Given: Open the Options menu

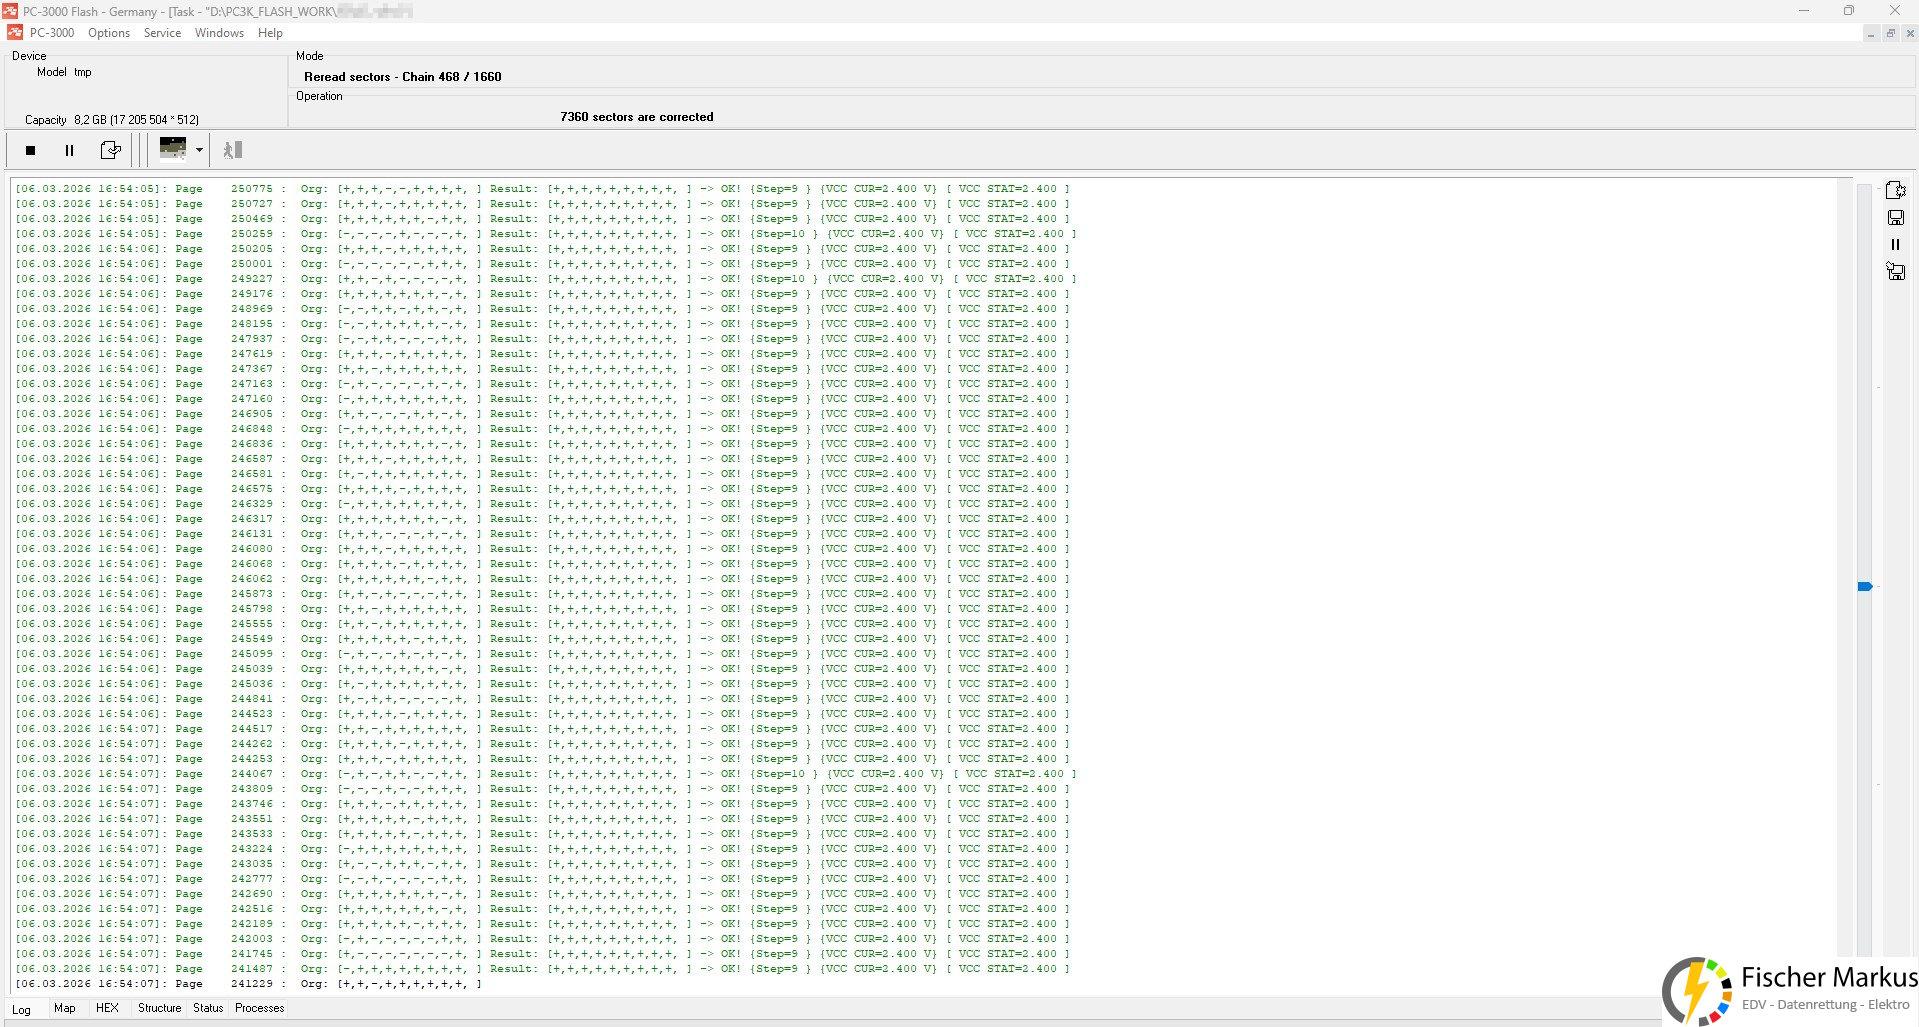Looking at the screenshot, I should 109,33.
